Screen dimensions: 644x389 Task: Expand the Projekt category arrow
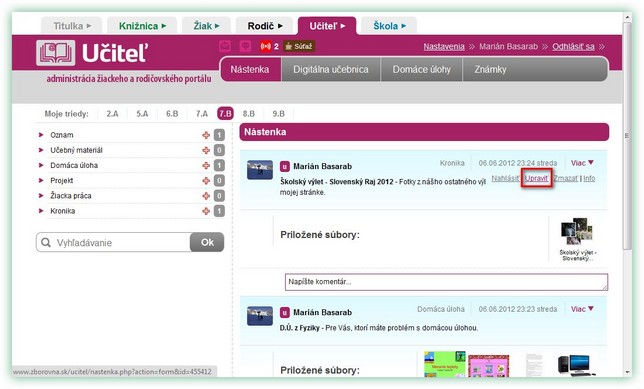pyautogui.click(x=41, y=181)
